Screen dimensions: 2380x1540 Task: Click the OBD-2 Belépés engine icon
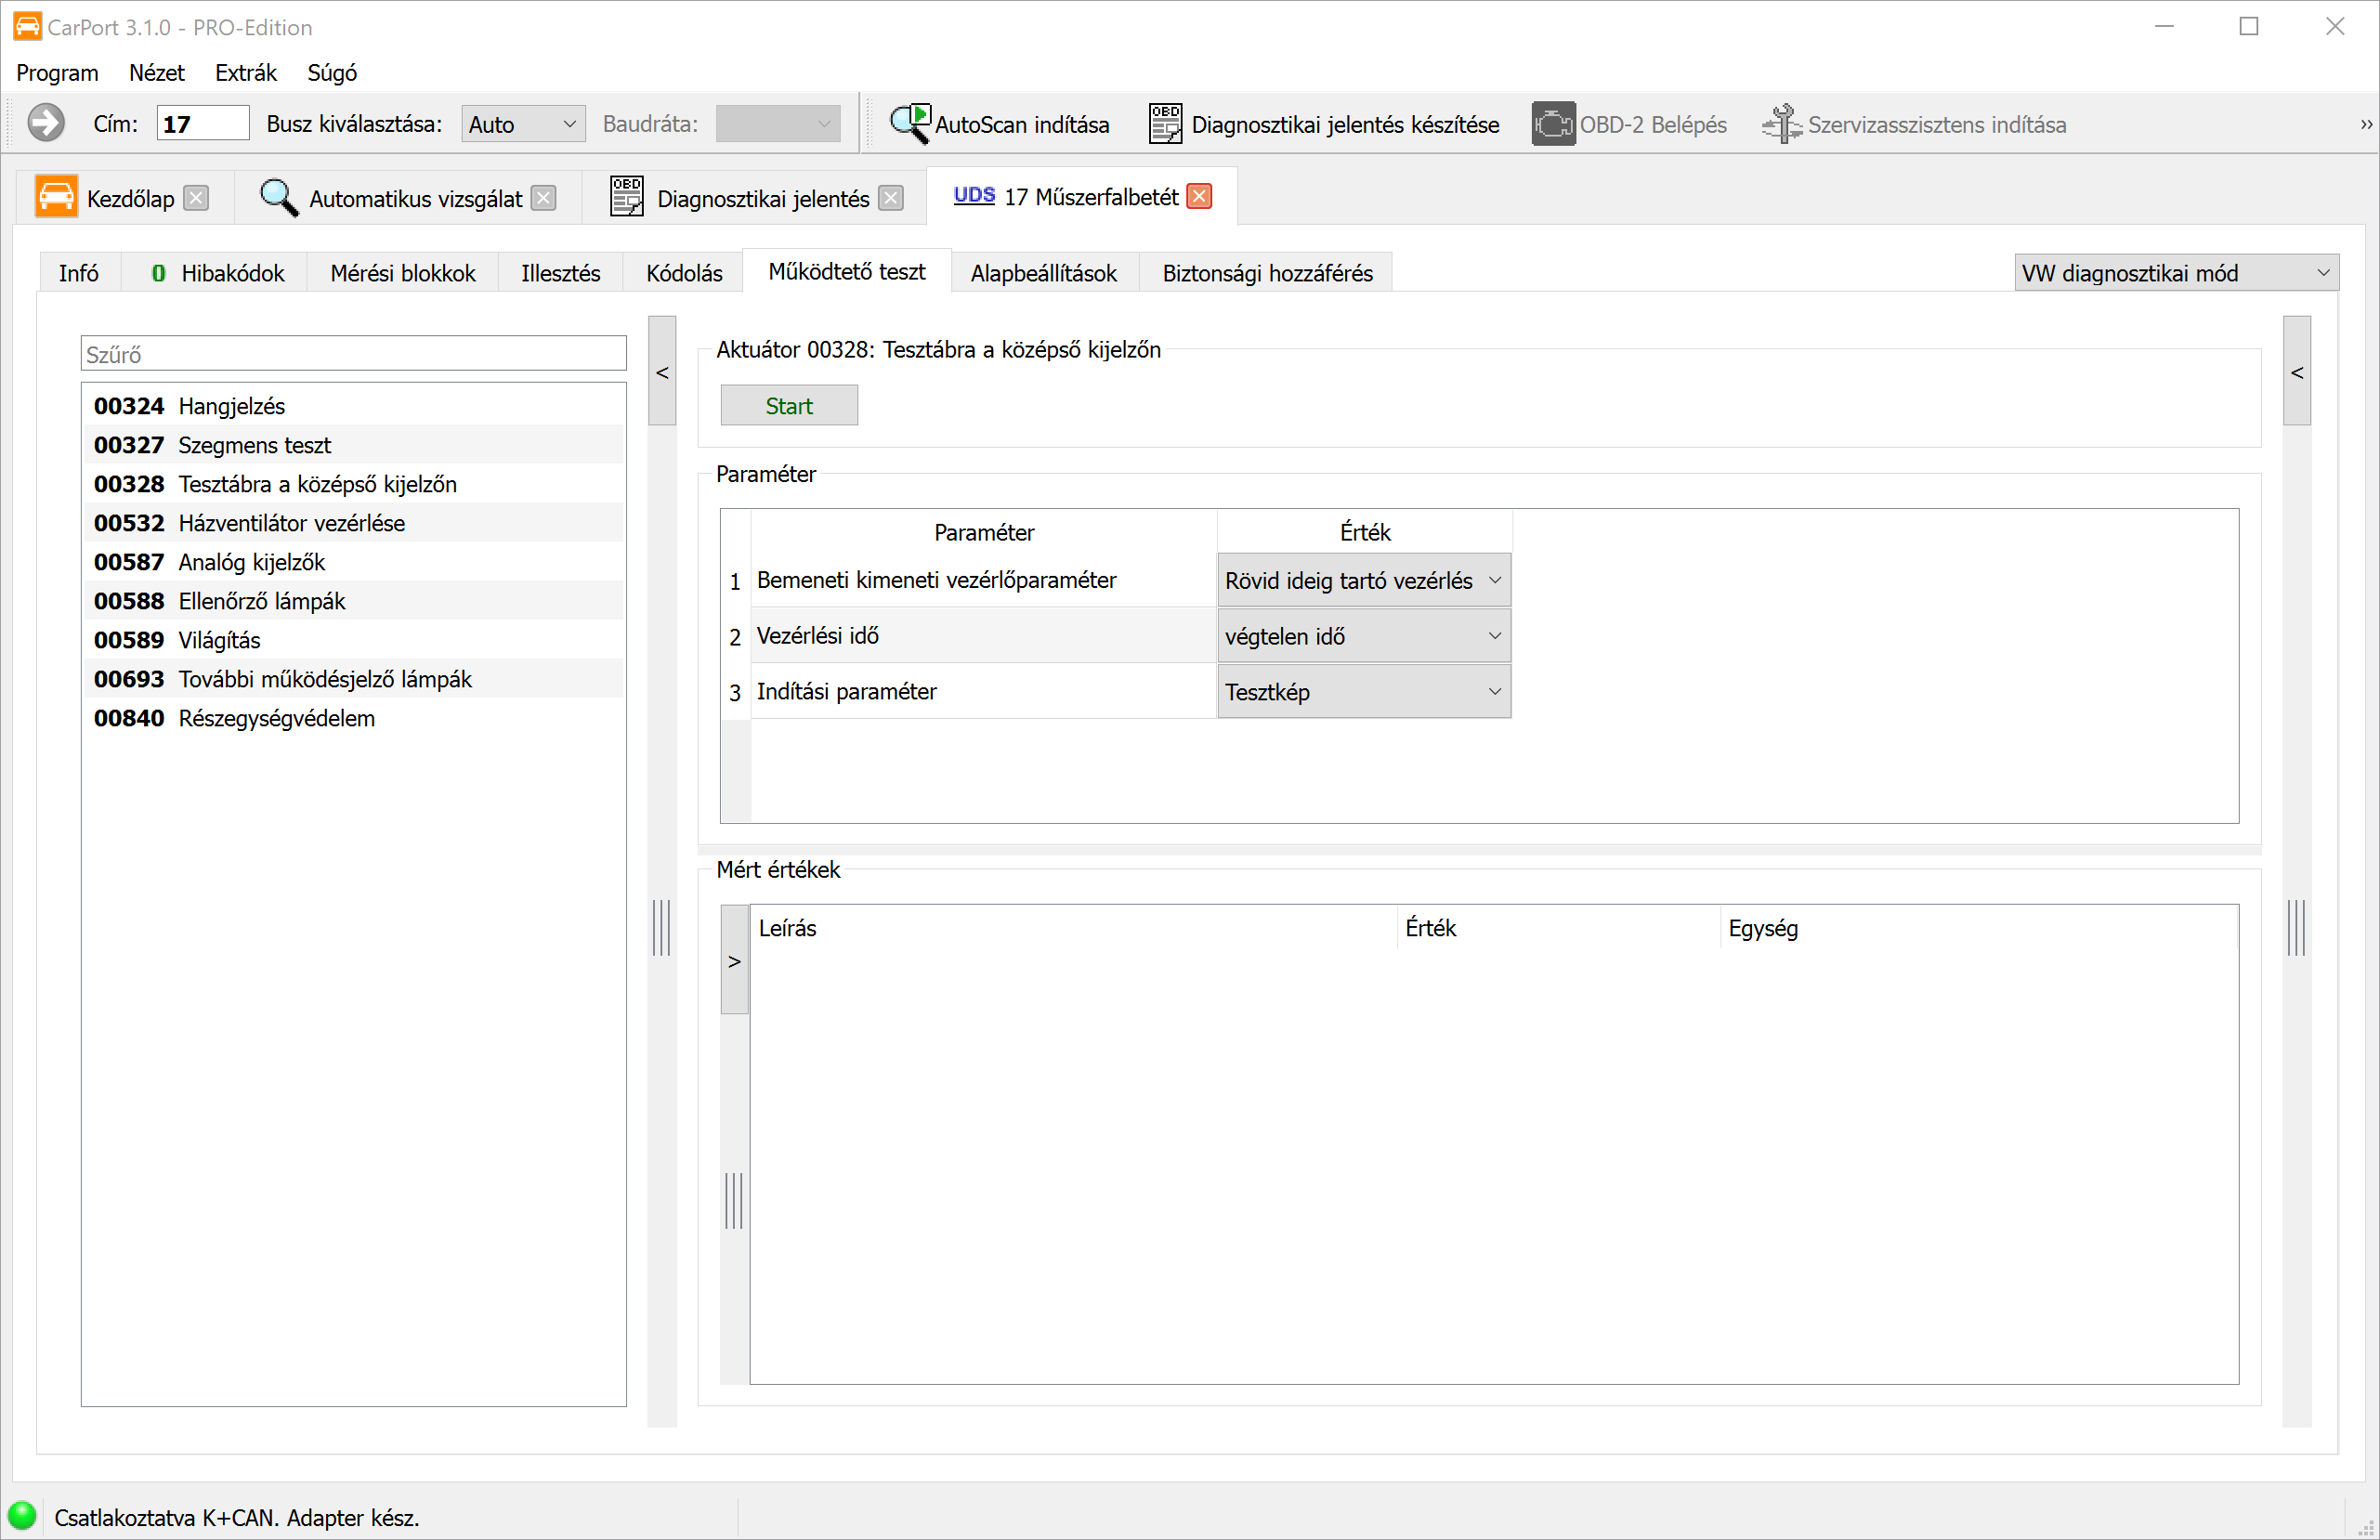click(1553, 124)
